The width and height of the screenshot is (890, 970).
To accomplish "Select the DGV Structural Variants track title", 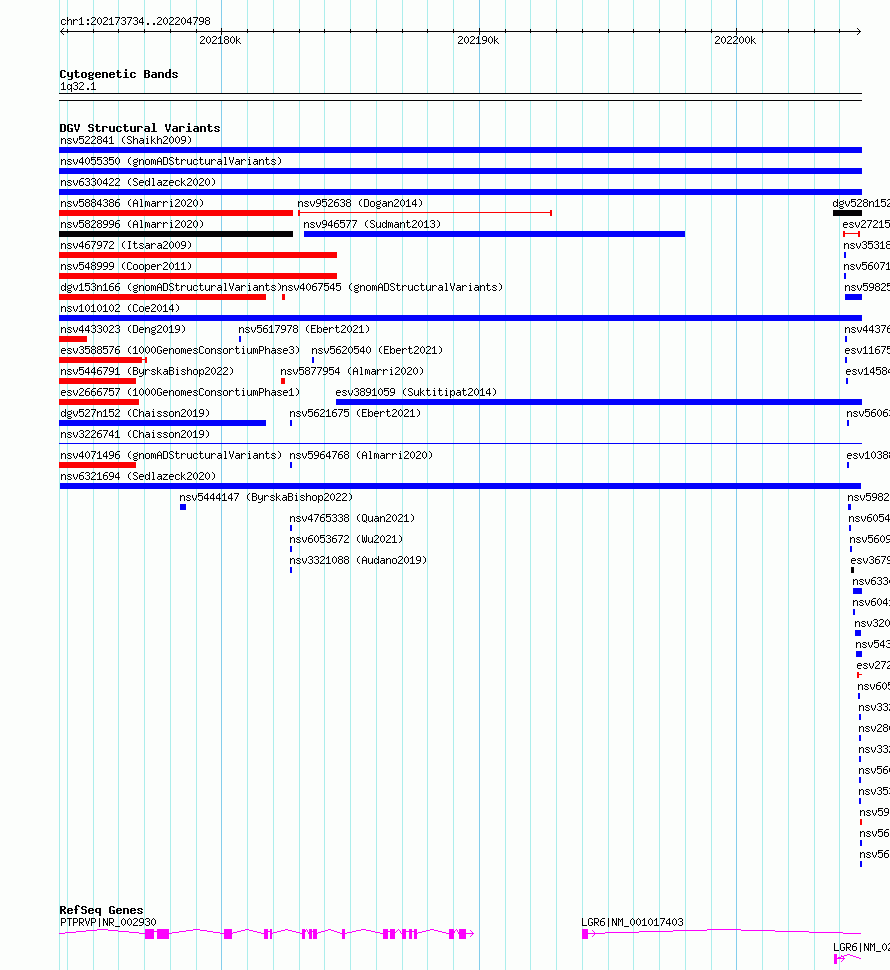I will [x=140, y=128].
